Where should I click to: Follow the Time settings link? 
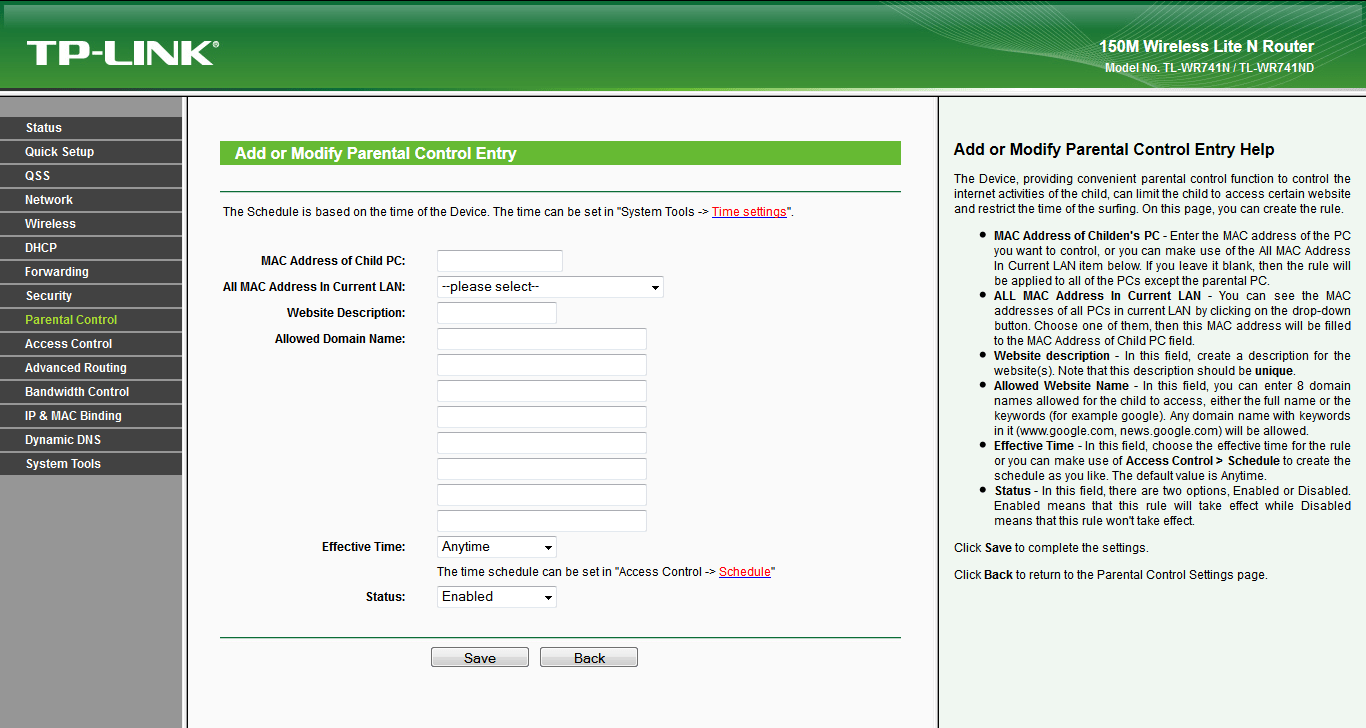click(749, 212)
